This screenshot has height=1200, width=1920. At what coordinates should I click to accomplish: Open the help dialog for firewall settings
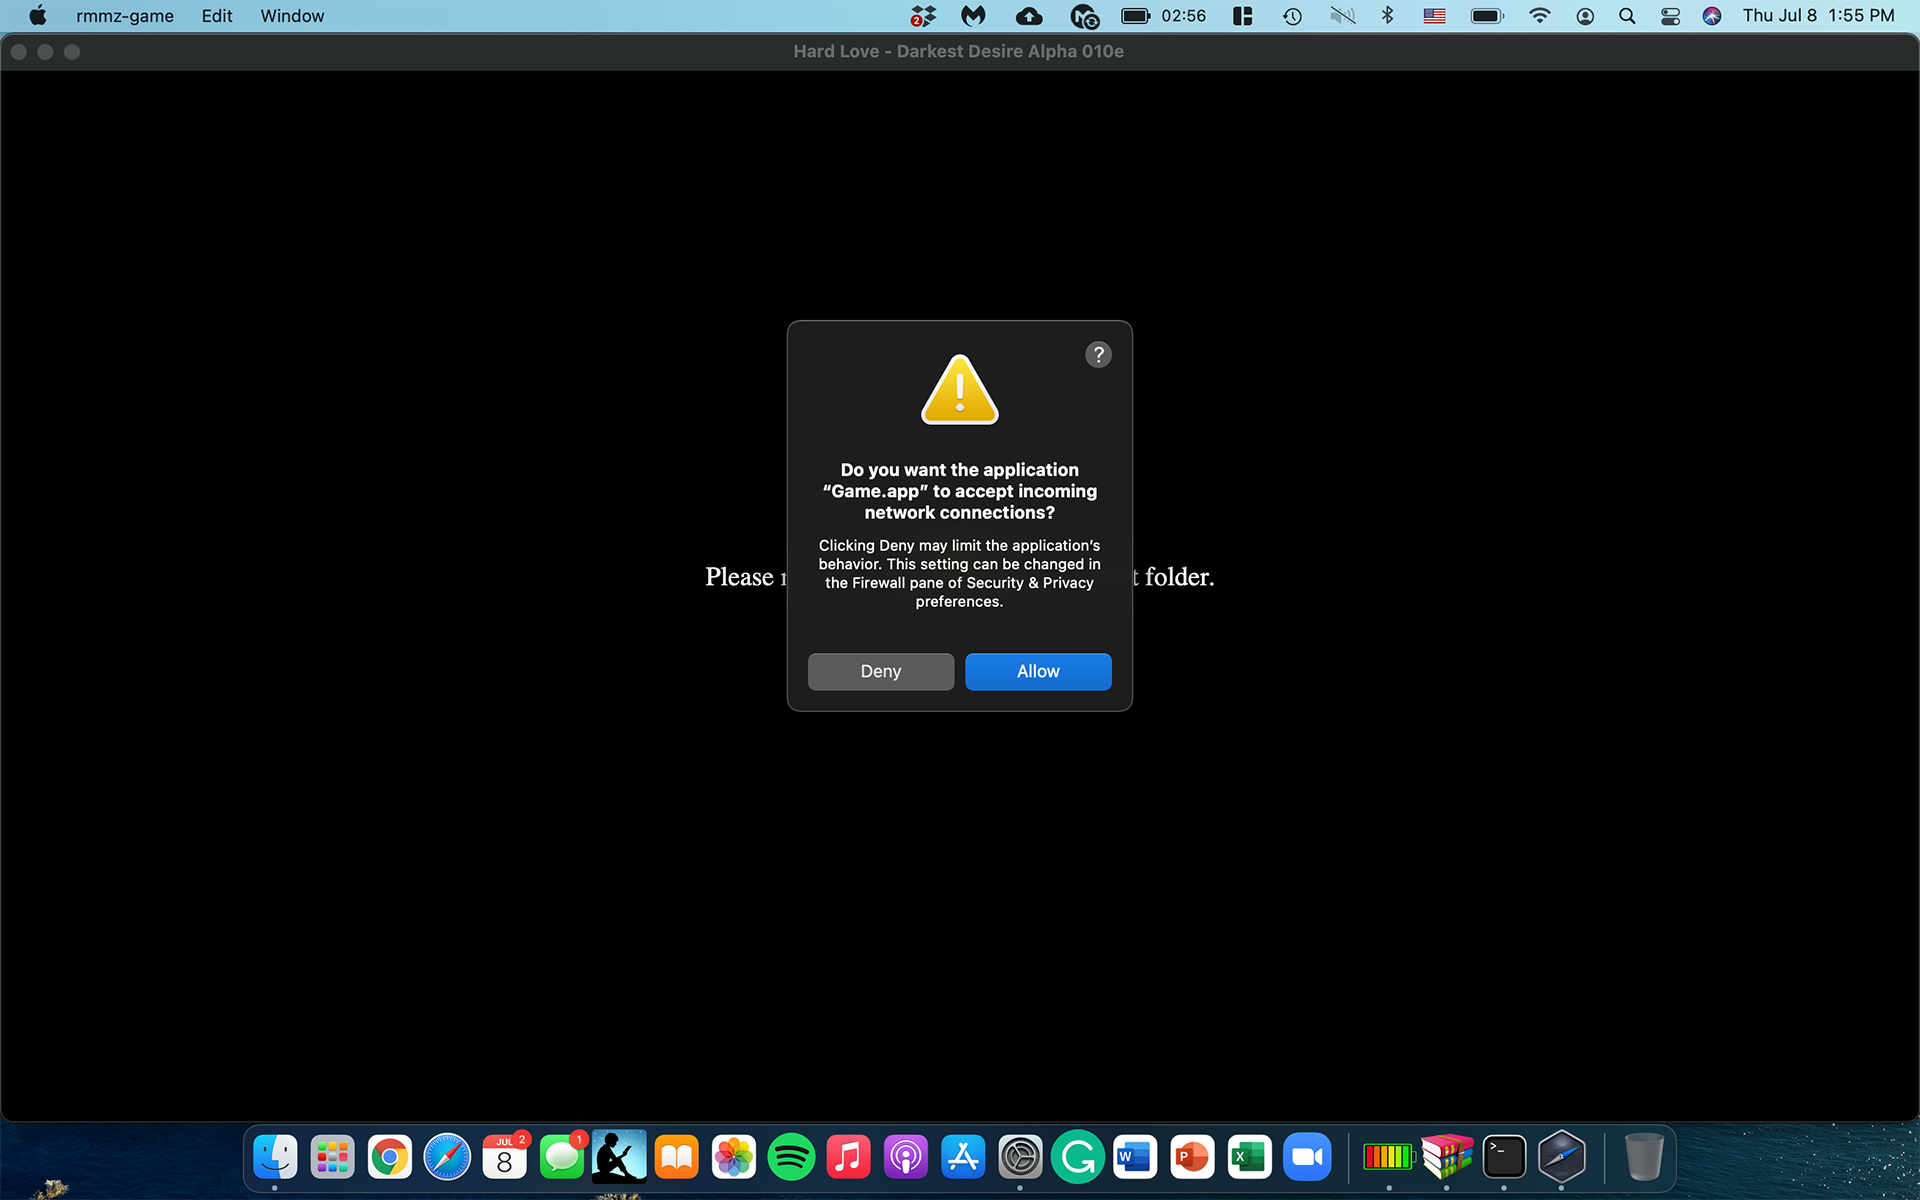click(1099, 354)
